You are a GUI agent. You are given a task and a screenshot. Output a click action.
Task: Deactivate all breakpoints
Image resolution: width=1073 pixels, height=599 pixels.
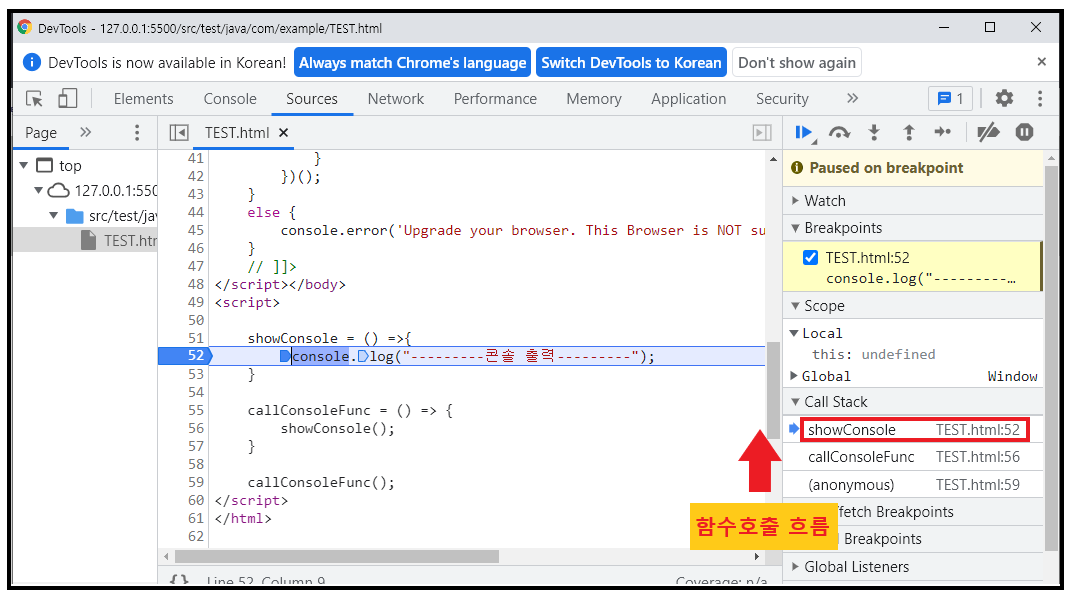click(988, 132)
